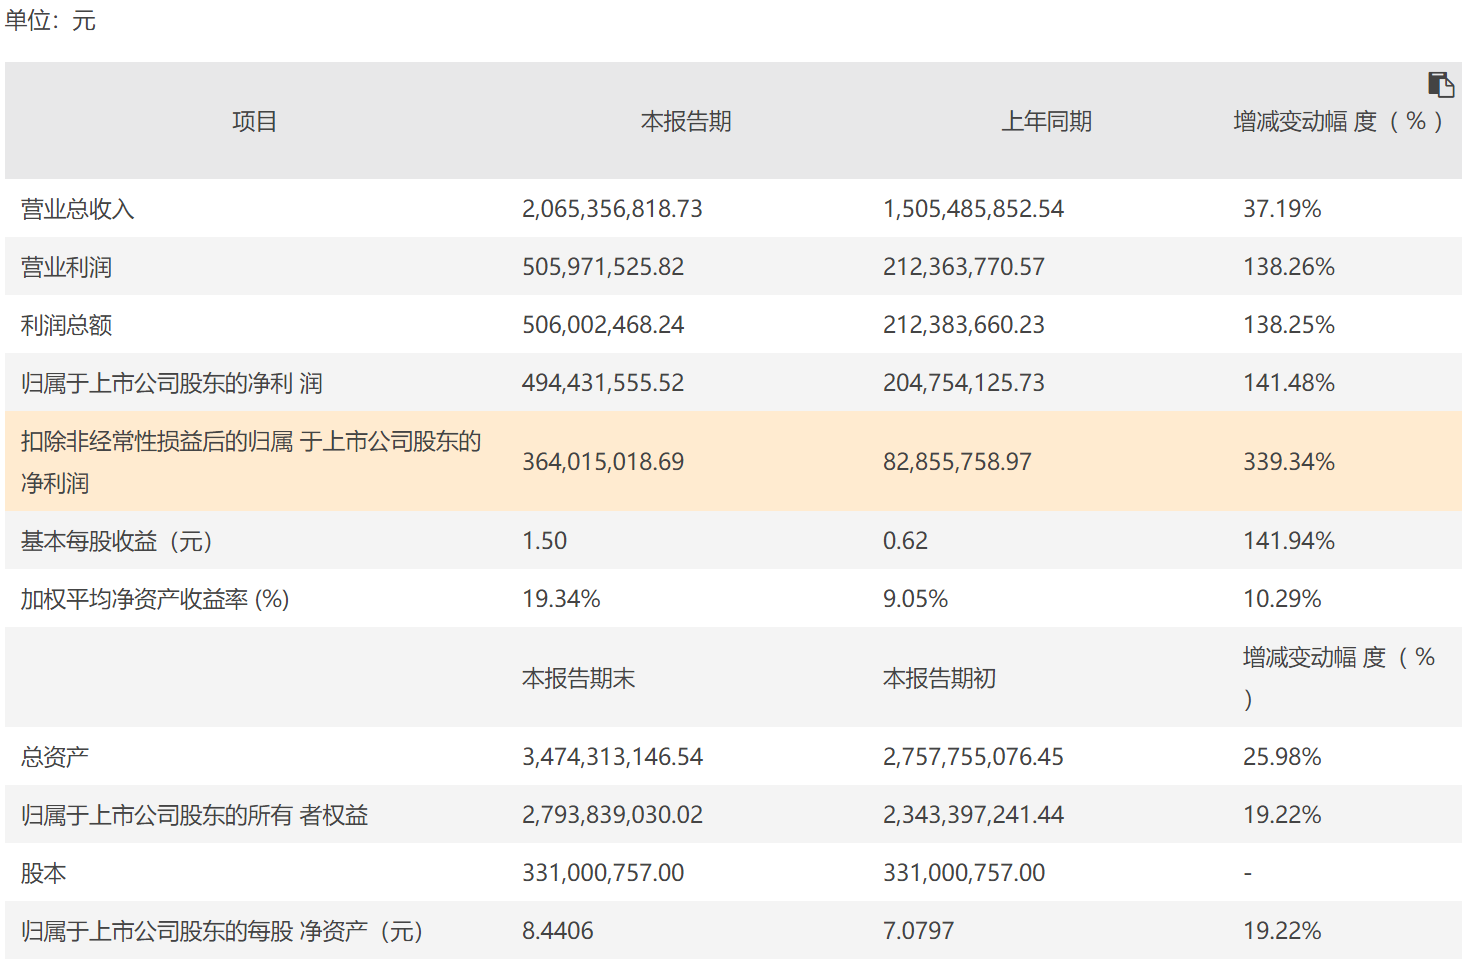1462x960 pixels.
Task: Click the value 505,971,525.82
Action: click(603, 267)
